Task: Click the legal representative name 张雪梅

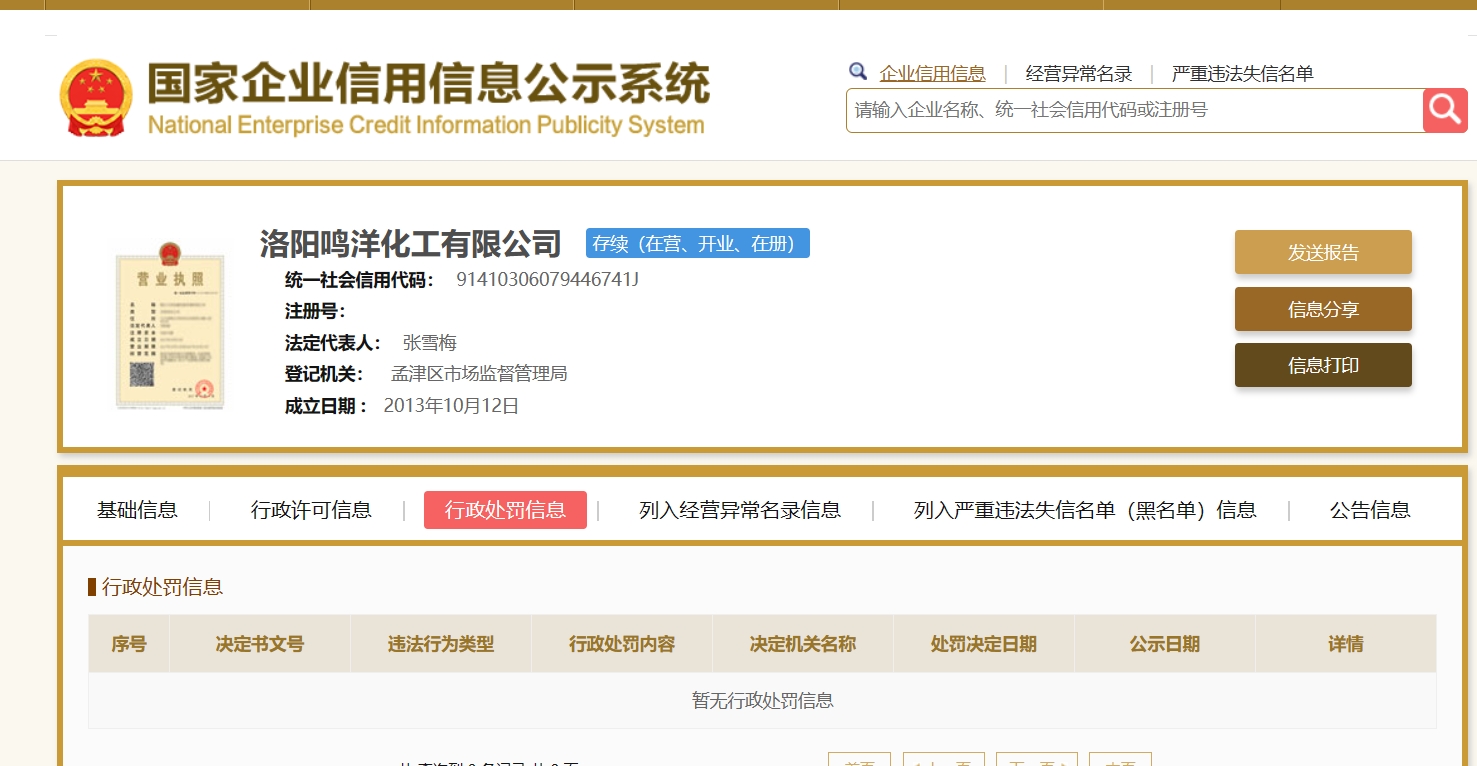Action: (x=430, y=343)
